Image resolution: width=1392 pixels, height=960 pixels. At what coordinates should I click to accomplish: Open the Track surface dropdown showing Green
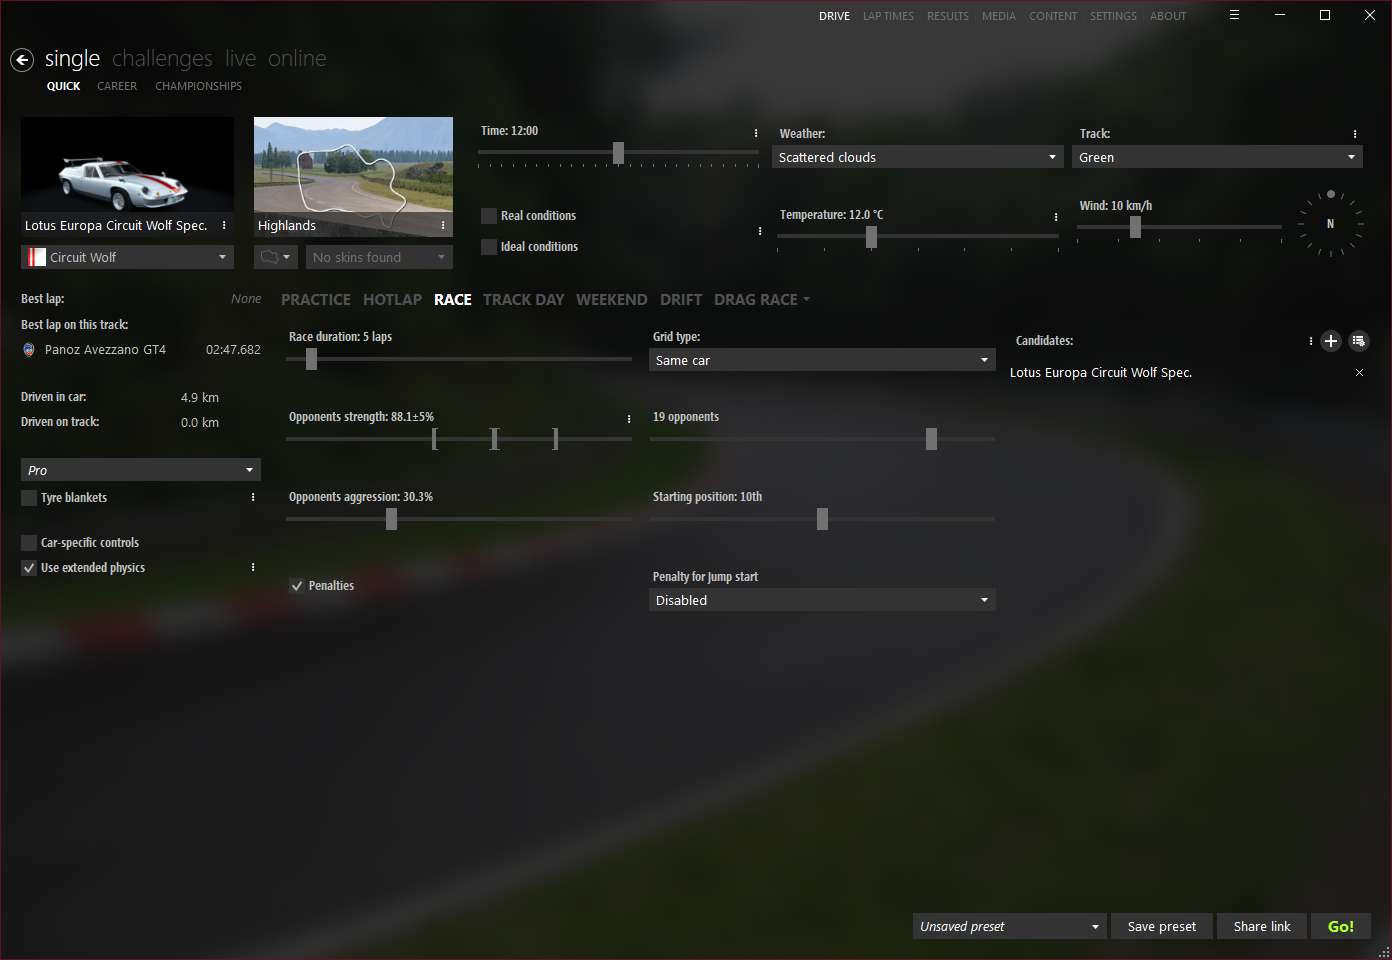[x=1217, y=157]
